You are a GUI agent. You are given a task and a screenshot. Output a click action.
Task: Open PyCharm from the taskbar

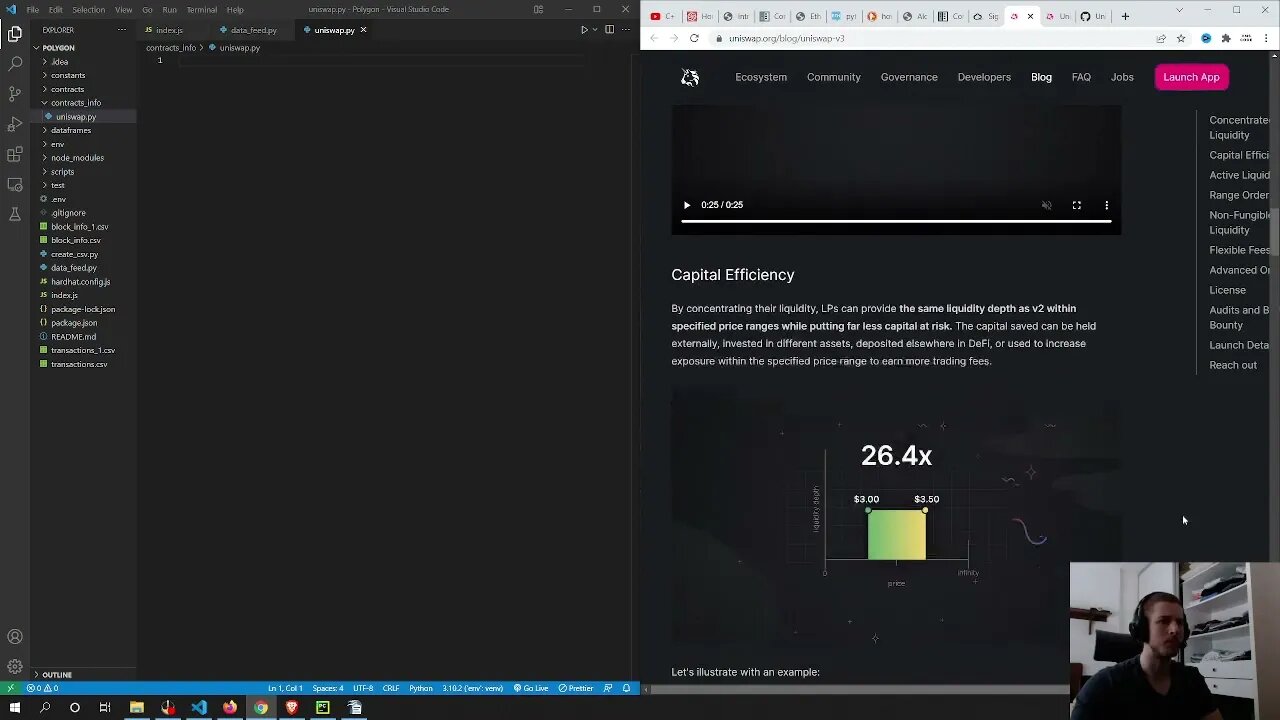click(x=323, y=708)
